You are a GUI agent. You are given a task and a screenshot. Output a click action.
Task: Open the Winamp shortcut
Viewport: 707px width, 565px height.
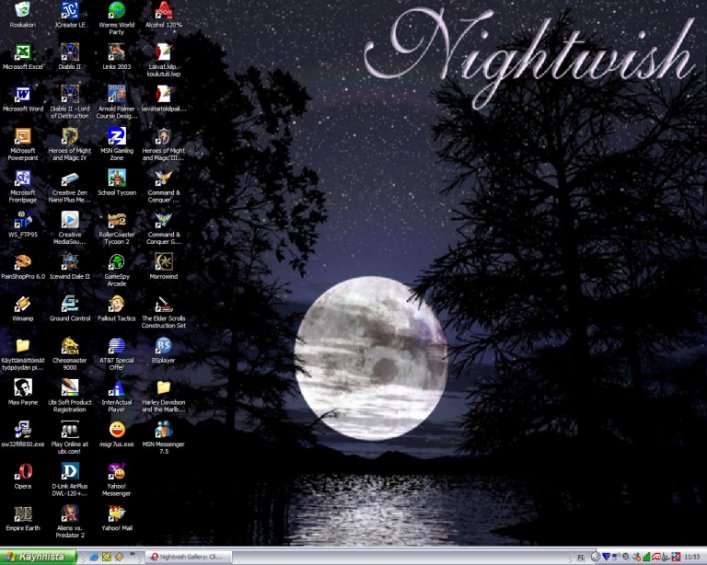[23, 303]
